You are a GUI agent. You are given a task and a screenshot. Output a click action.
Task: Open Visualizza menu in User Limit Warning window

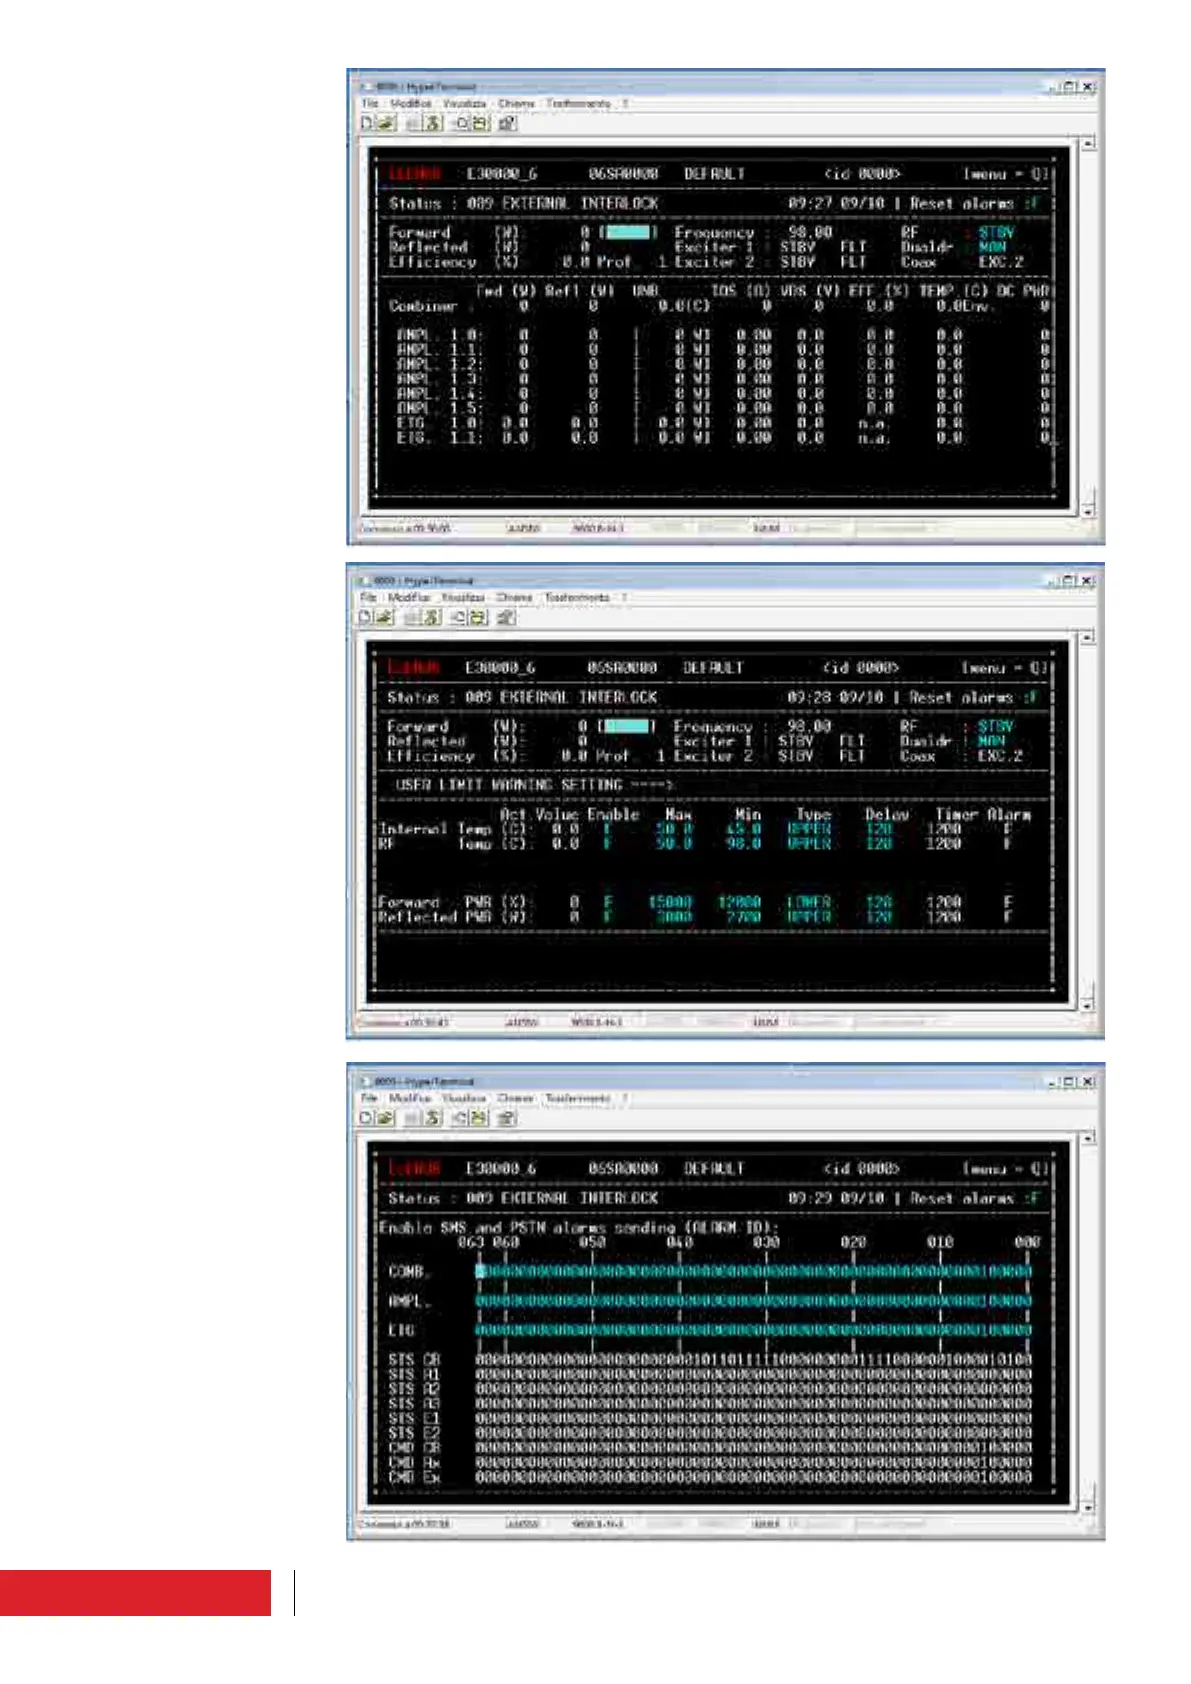coord(463,597)
